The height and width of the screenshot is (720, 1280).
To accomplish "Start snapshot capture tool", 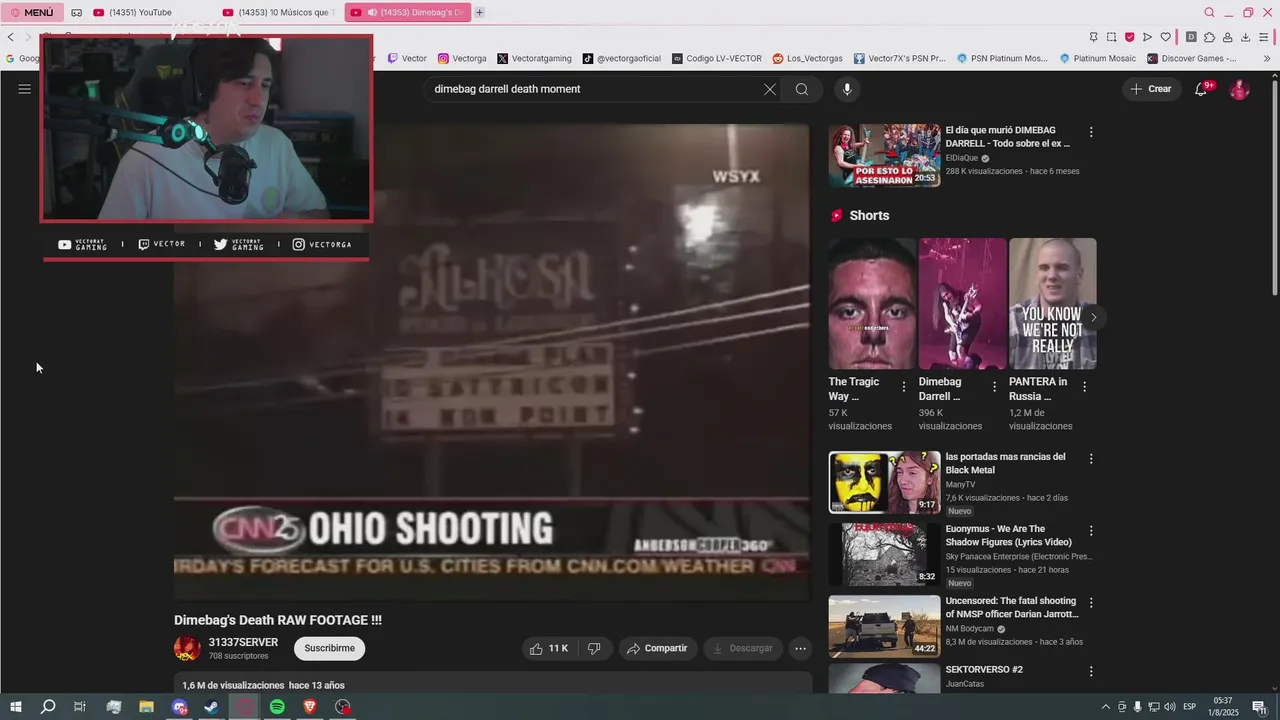I will pyautogui.click(x=1111, y=37).
